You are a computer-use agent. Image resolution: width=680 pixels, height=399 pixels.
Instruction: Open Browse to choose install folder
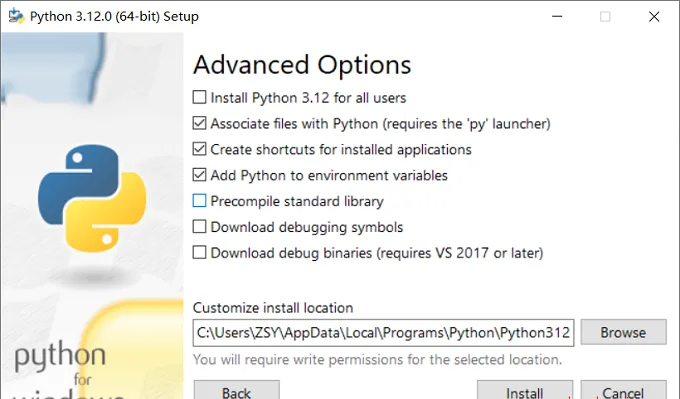coord(623,332)
